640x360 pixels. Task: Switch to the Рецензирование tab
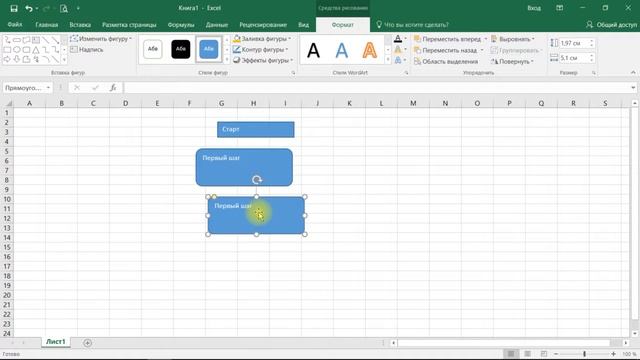tap(263, 24)
